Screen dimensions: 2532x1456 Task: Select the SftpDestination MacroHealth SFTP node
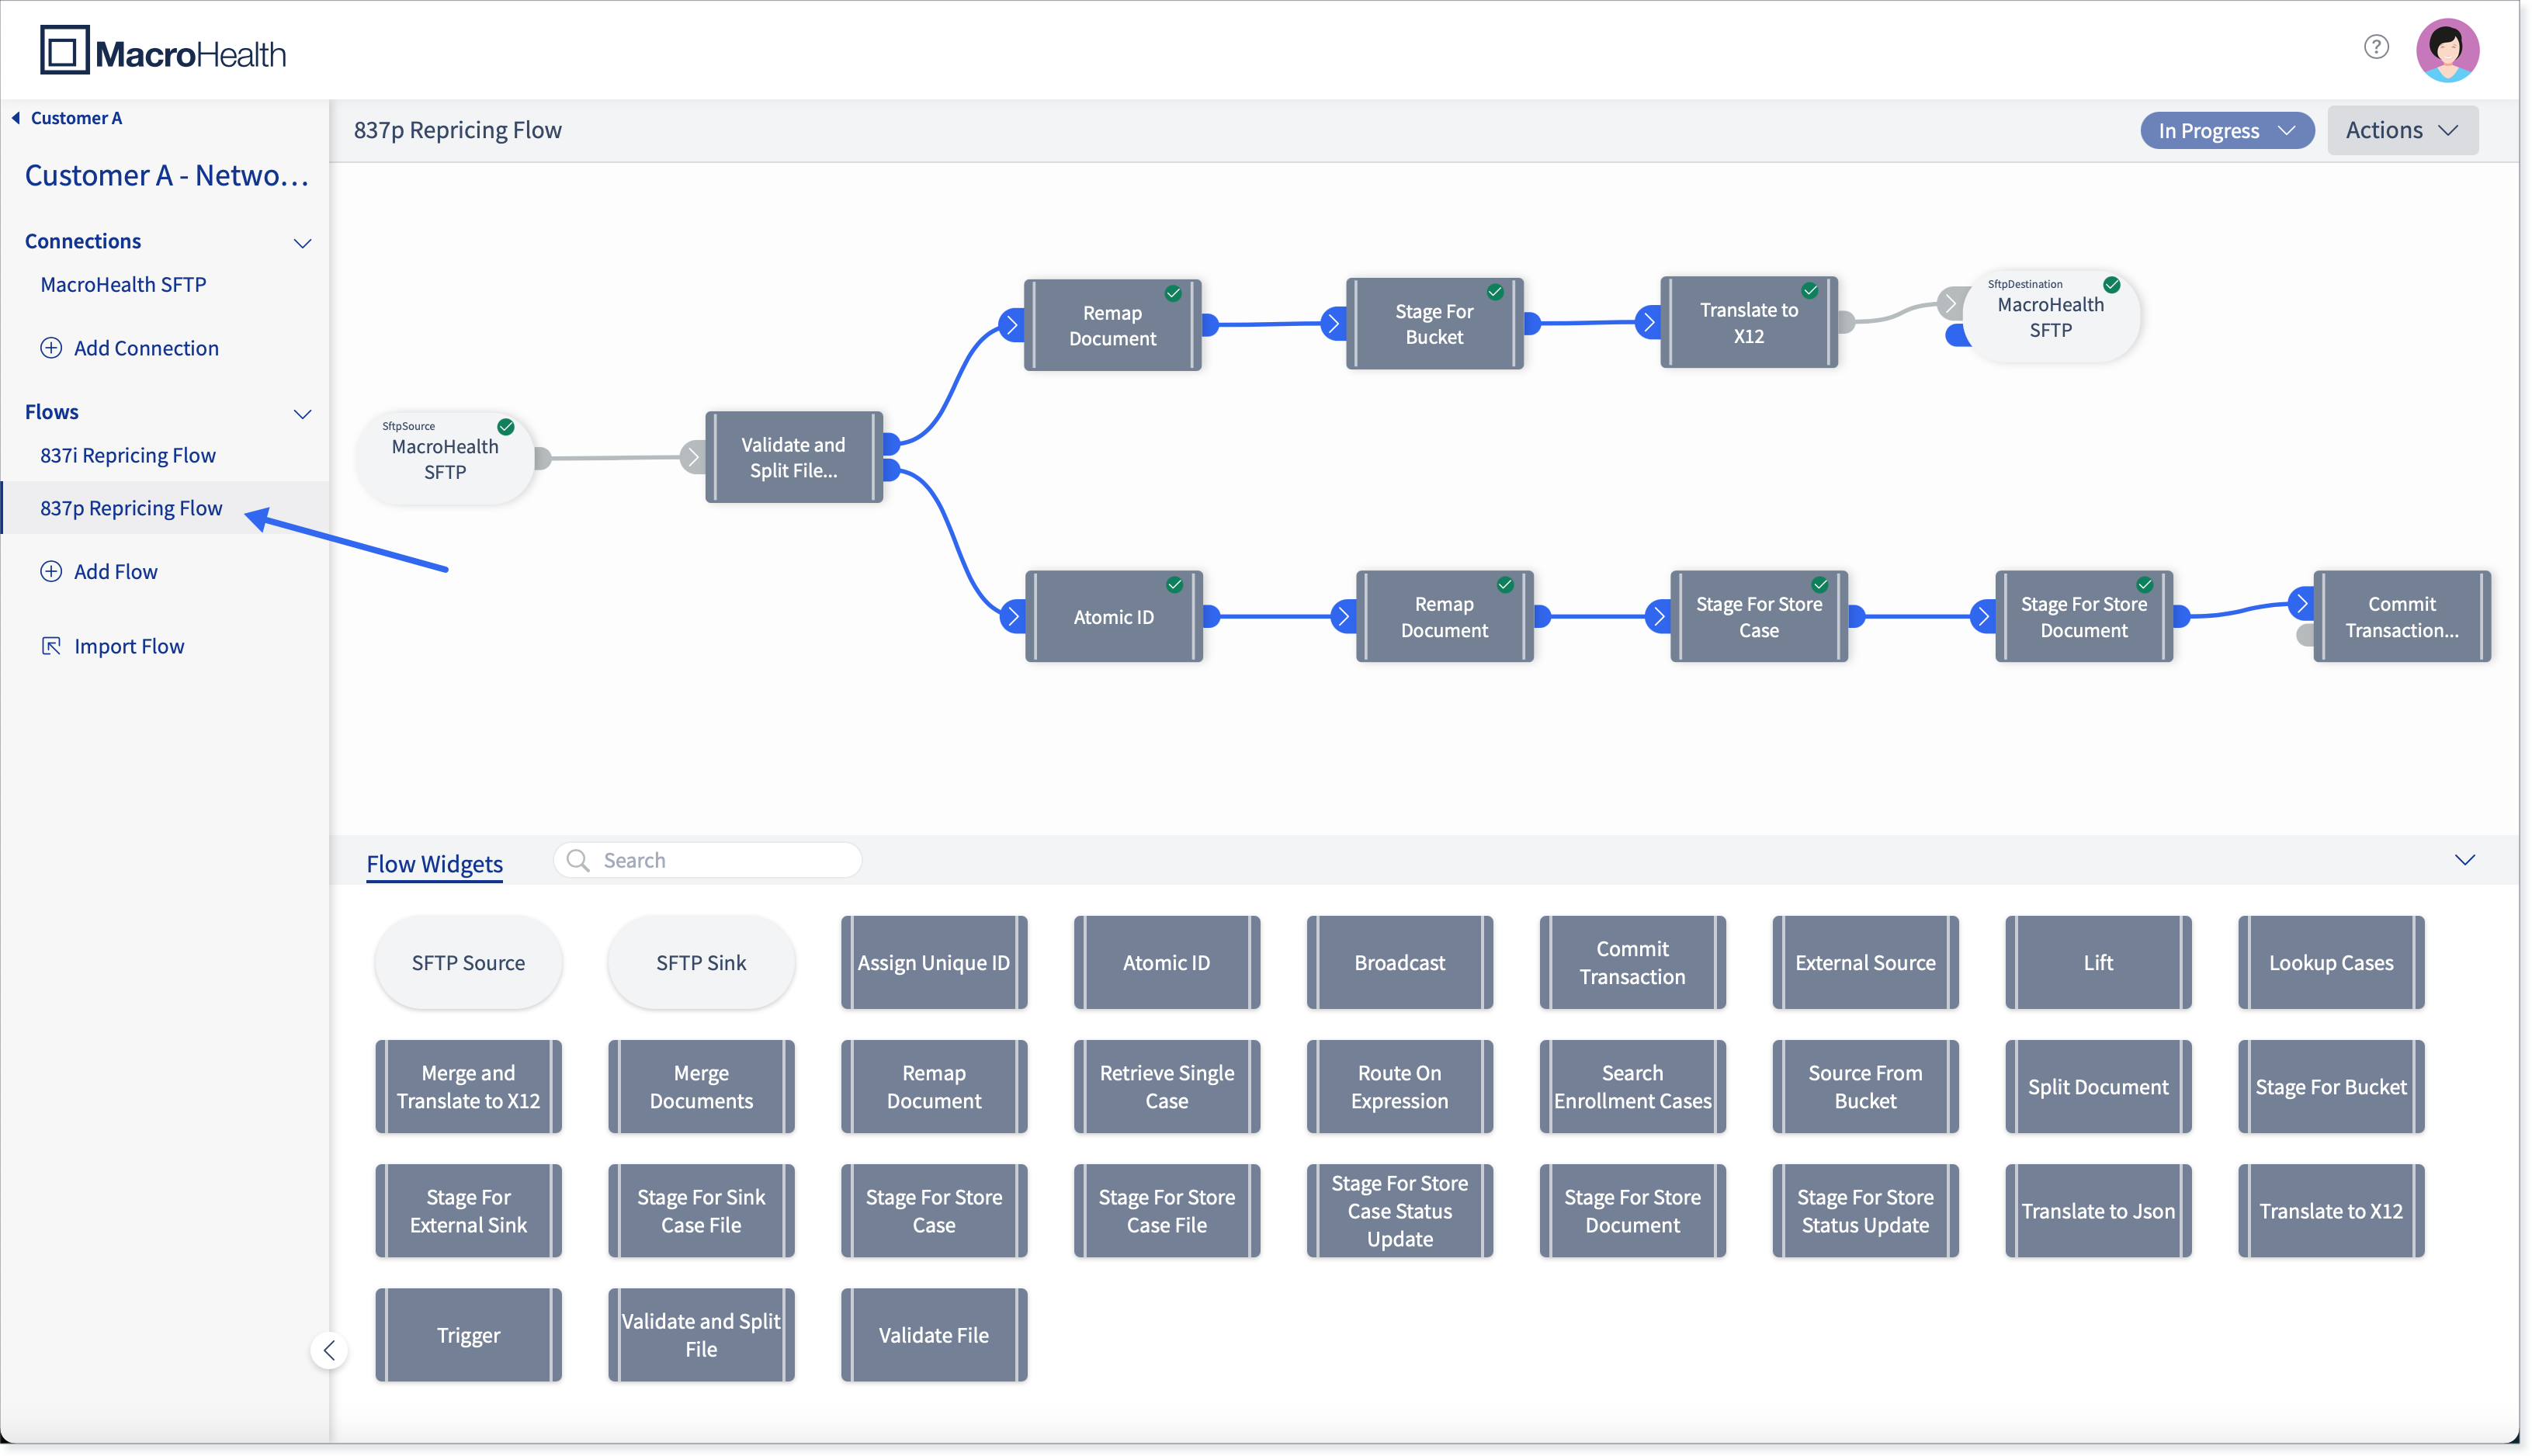point(2050,316)
